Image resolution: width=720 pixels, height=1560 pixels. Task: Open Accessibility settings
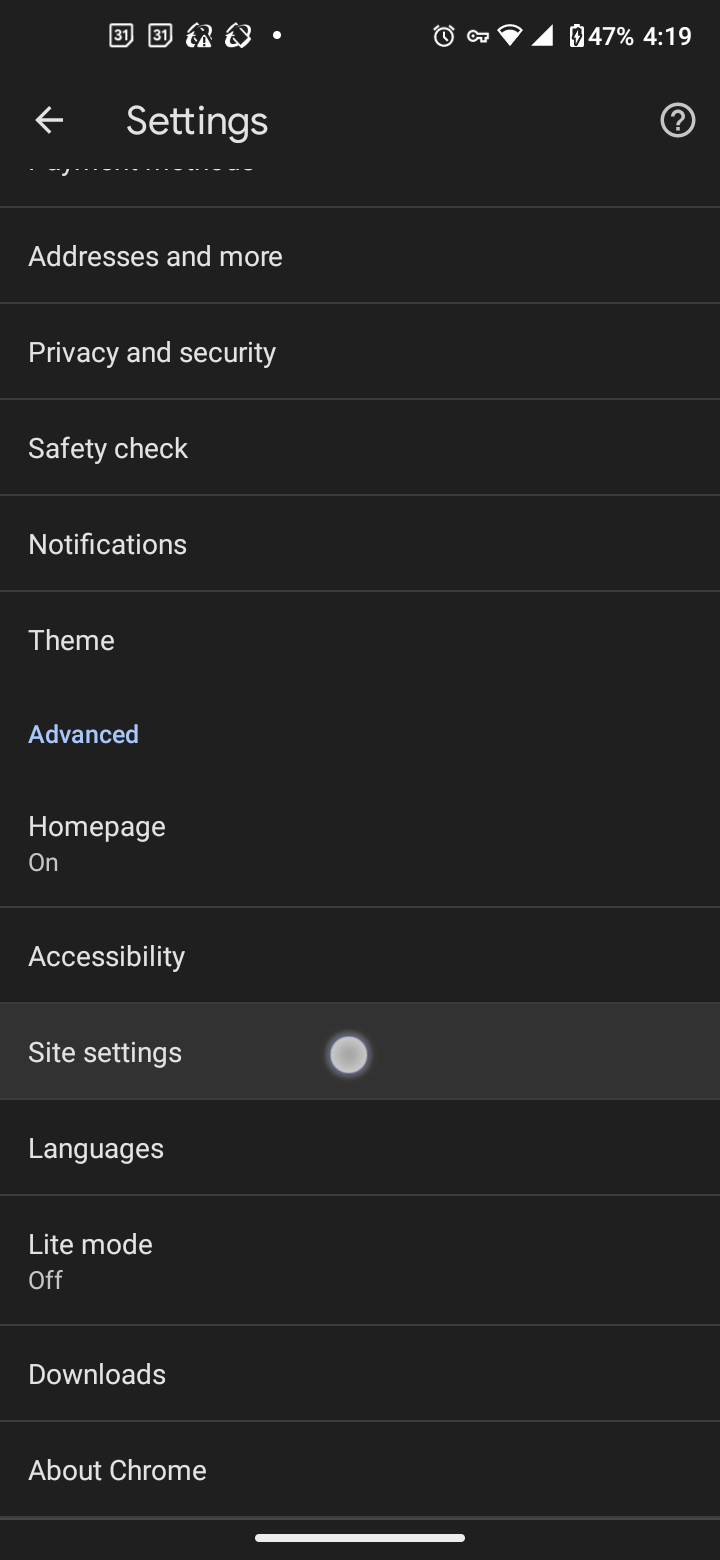360,956
